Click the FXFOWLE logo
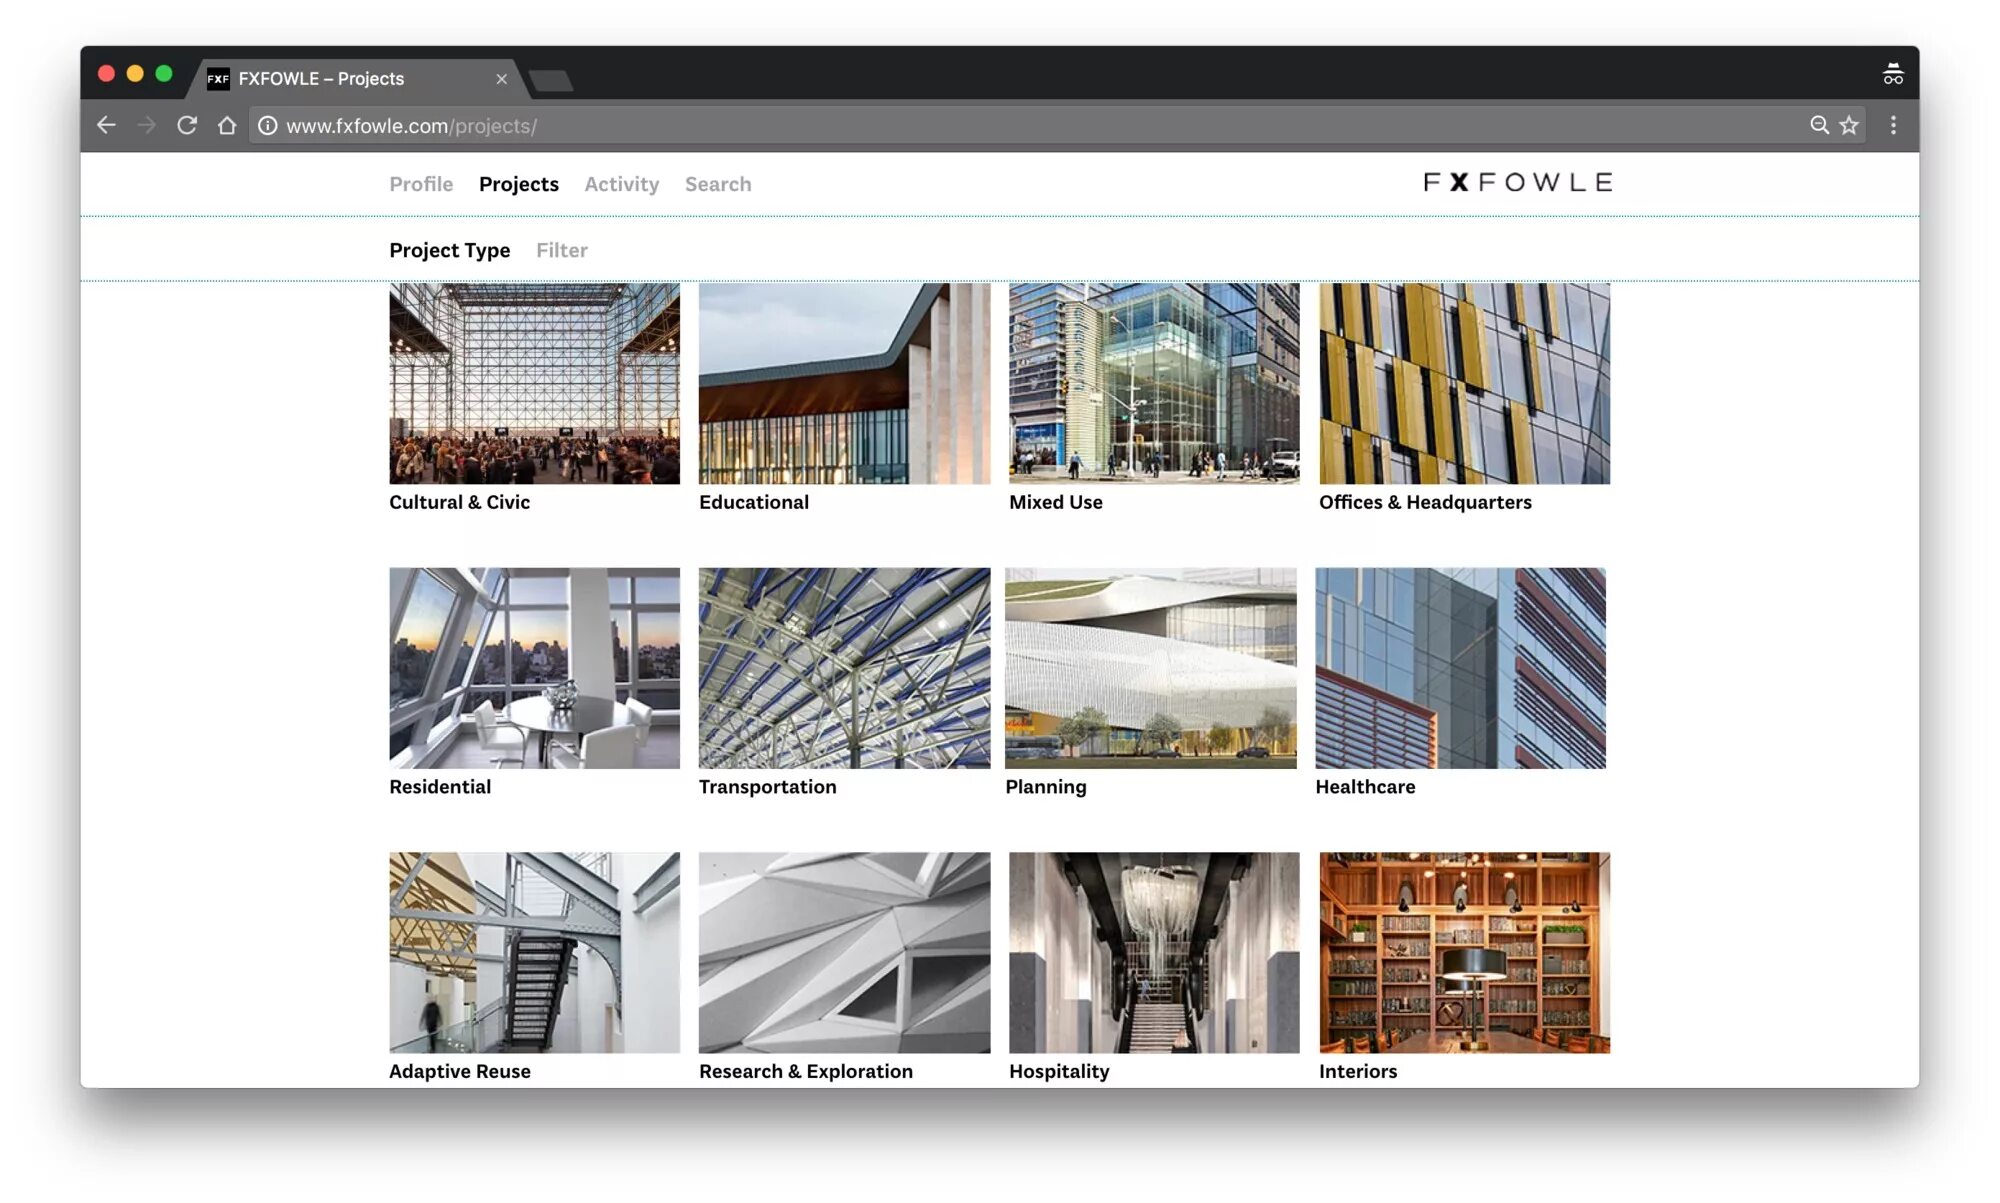Image resolution: width=2000 pixels, height=1203 pixels. [1517, 182]
